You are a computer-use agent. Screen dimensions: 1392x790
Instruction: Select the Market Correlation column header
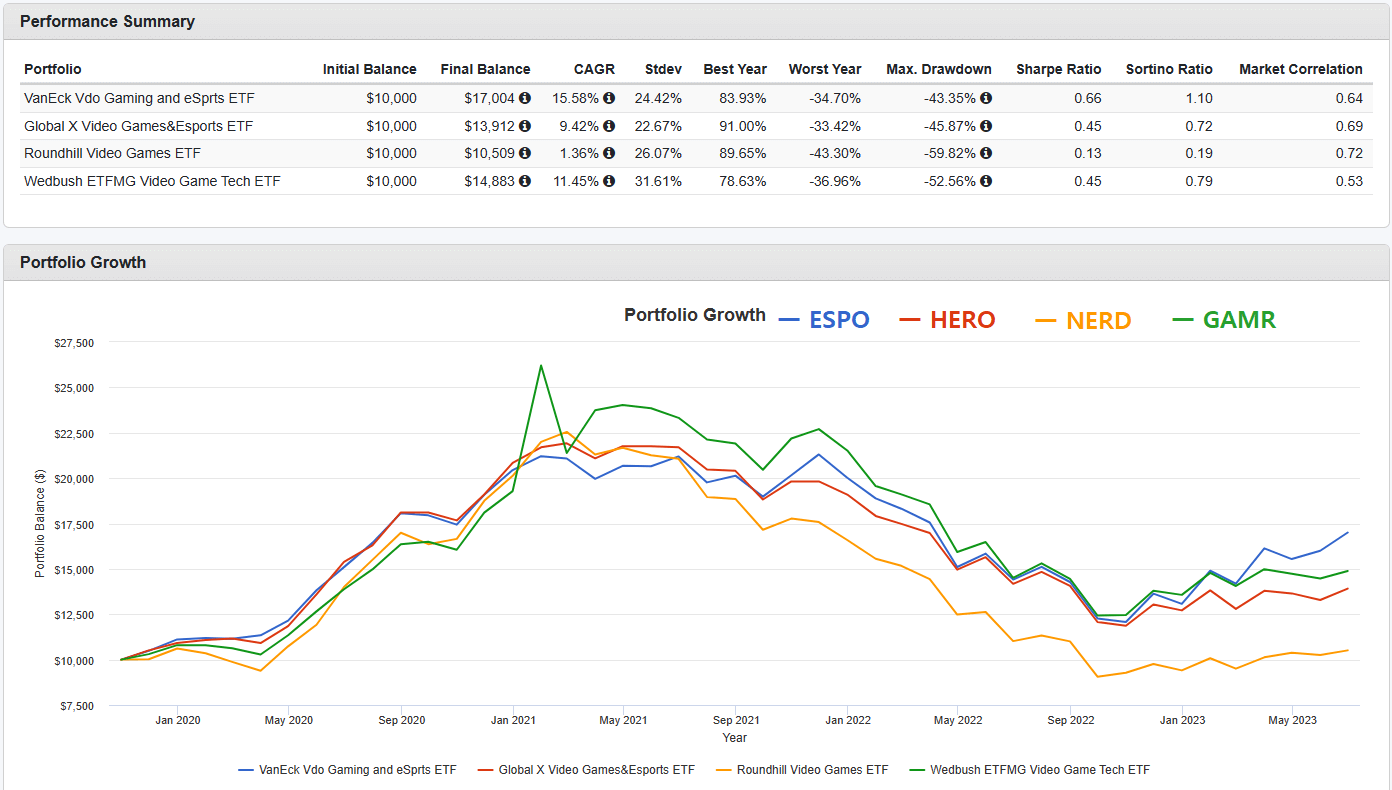coord(1301,69)
